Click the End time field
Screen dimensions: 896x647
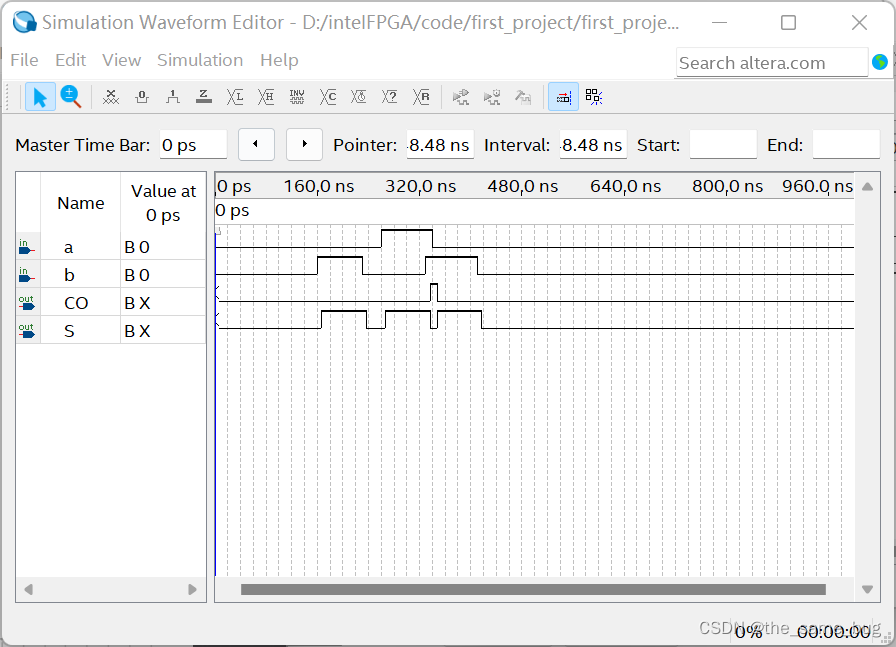click(x=846, y=145)
